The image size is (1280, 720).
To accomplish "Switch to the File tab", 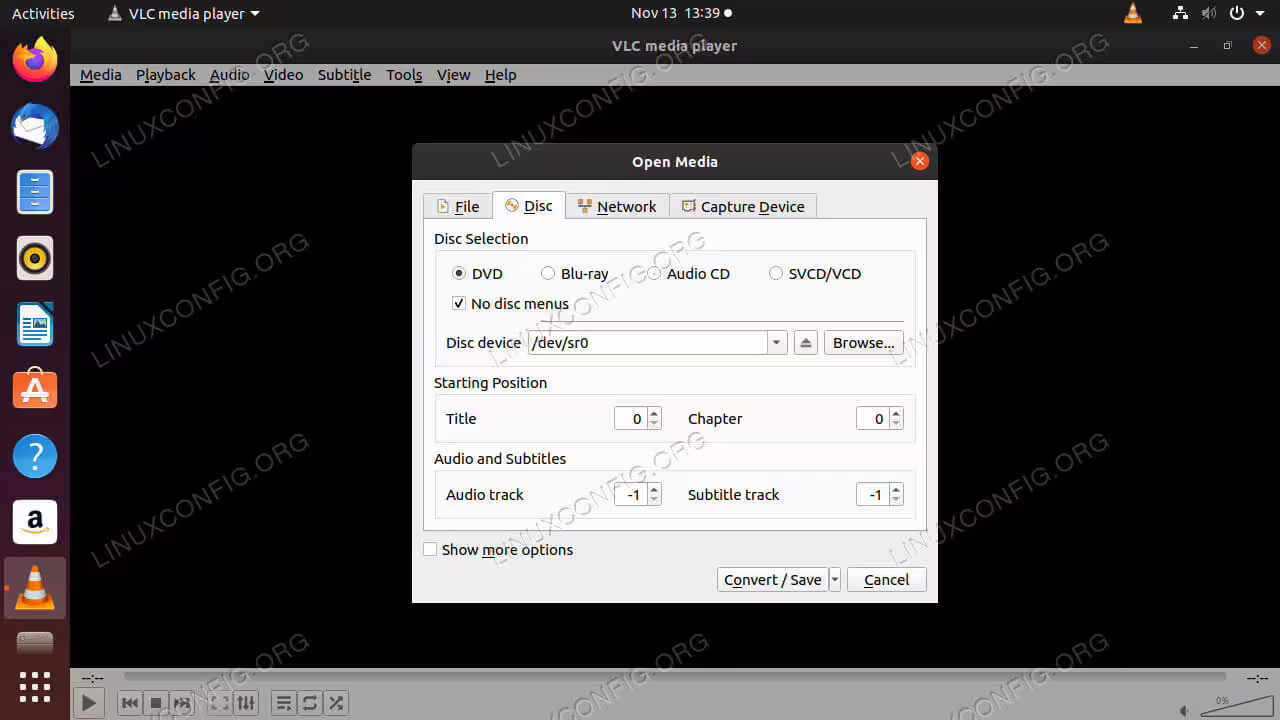I will 458,206.
